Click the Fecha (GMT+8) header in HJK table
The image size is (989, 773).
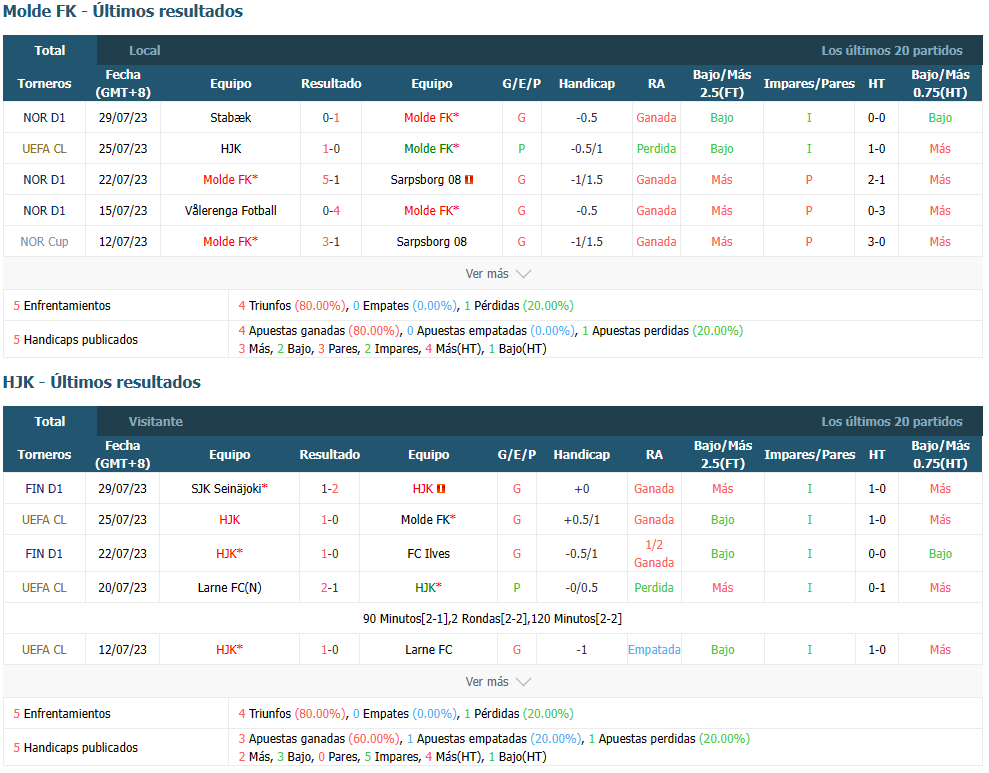122,454
